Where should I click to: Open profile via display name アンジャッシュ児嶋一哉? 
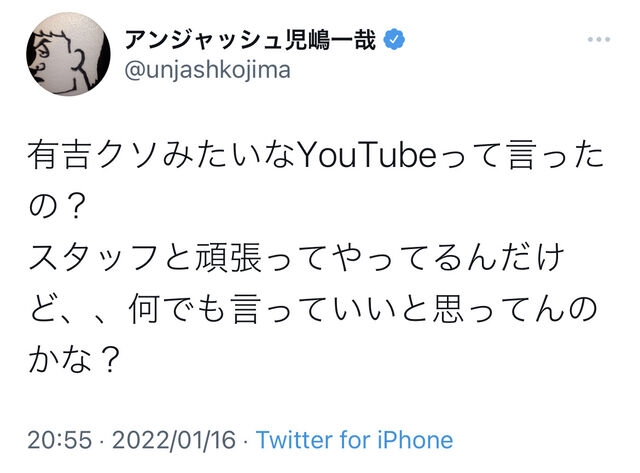pos(251,40)
